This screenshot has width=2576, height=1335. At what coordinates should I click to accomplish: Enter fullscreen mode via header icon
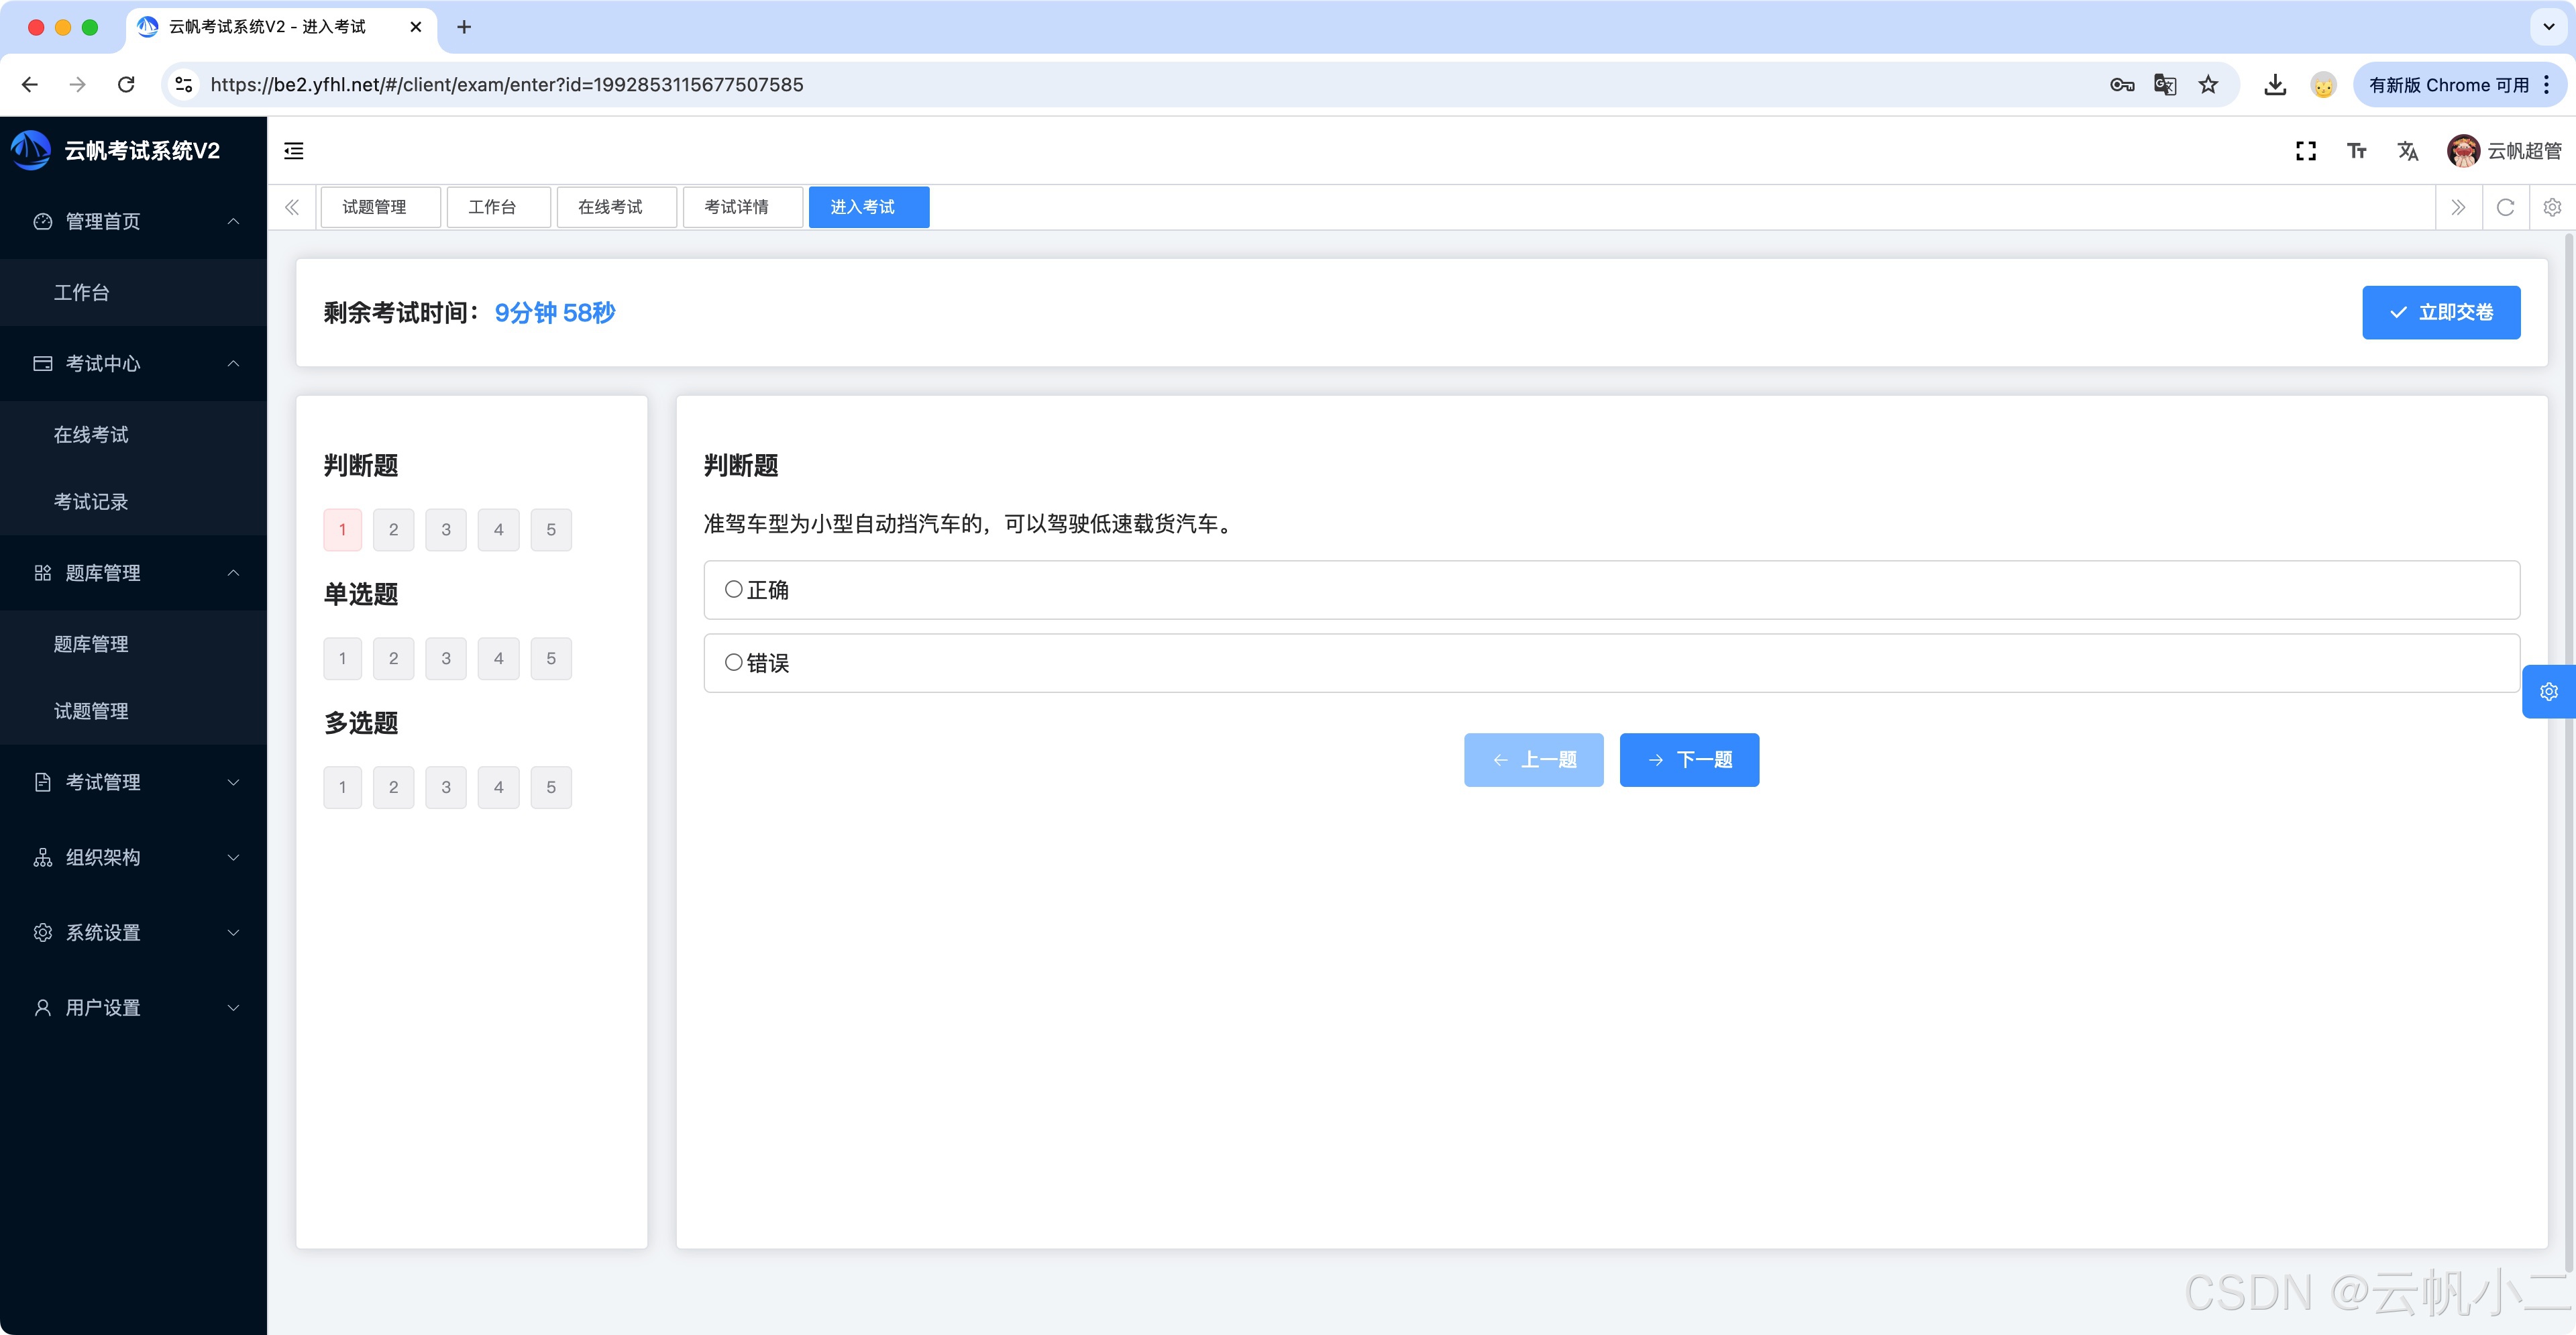[2306, 151]
